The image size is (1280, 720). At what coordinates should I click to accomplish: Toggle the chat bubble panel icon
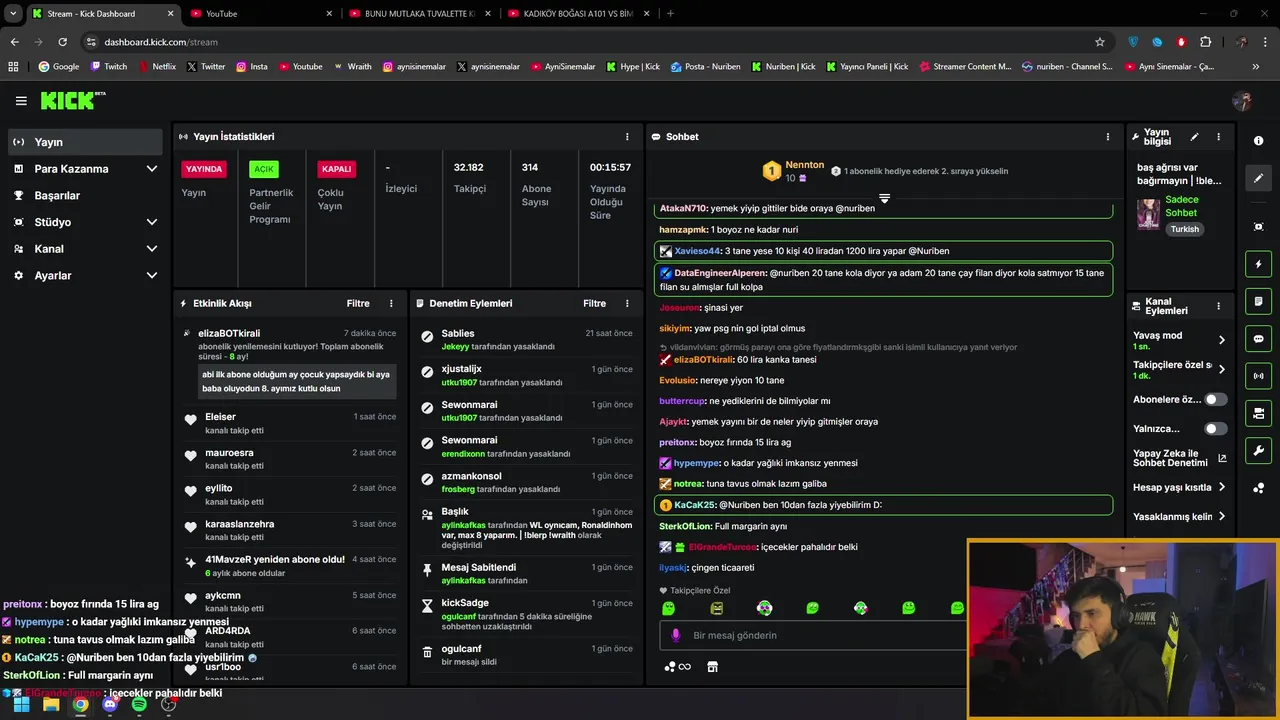(1259, 339)
